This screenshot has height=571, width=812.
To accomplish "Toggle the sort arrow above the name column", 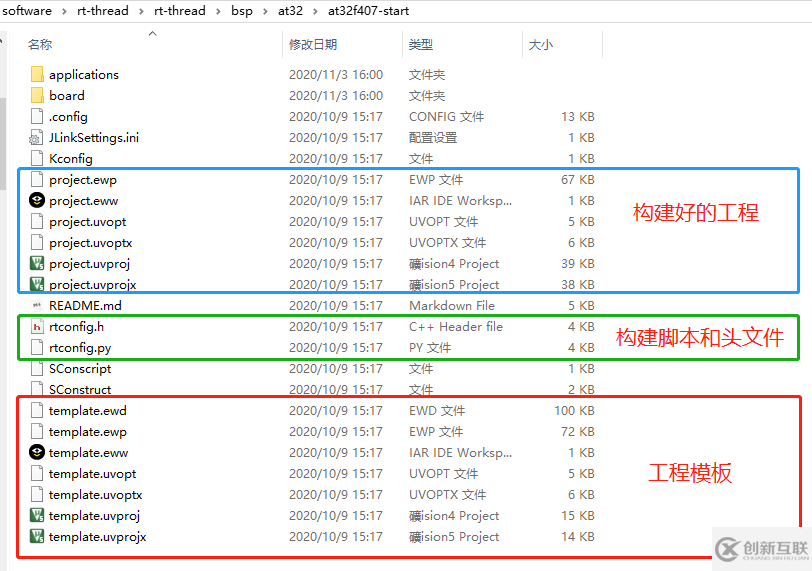I will pos(152,34).
